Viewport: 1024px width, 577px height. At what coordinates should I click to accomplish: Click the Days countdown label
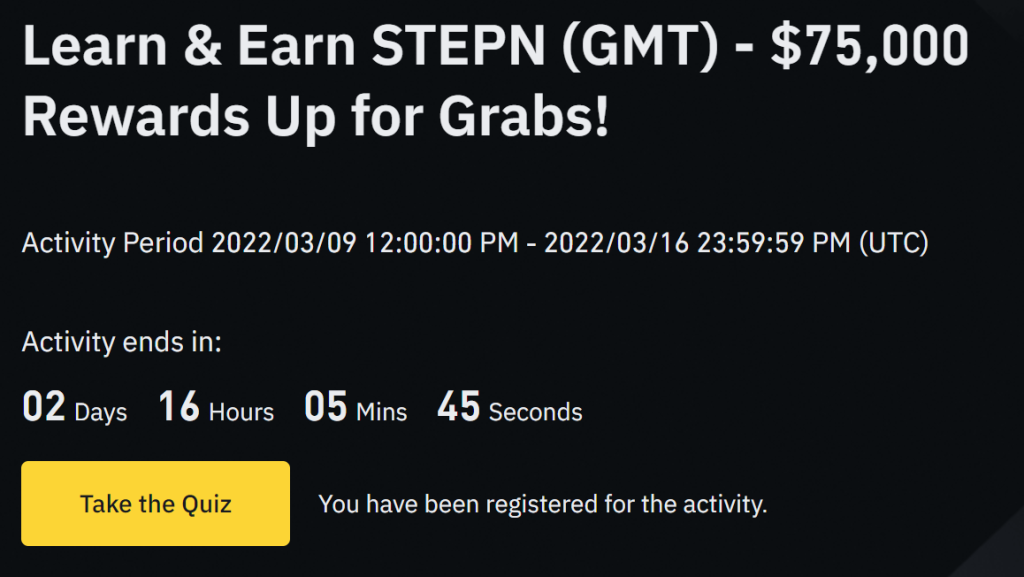101,412
